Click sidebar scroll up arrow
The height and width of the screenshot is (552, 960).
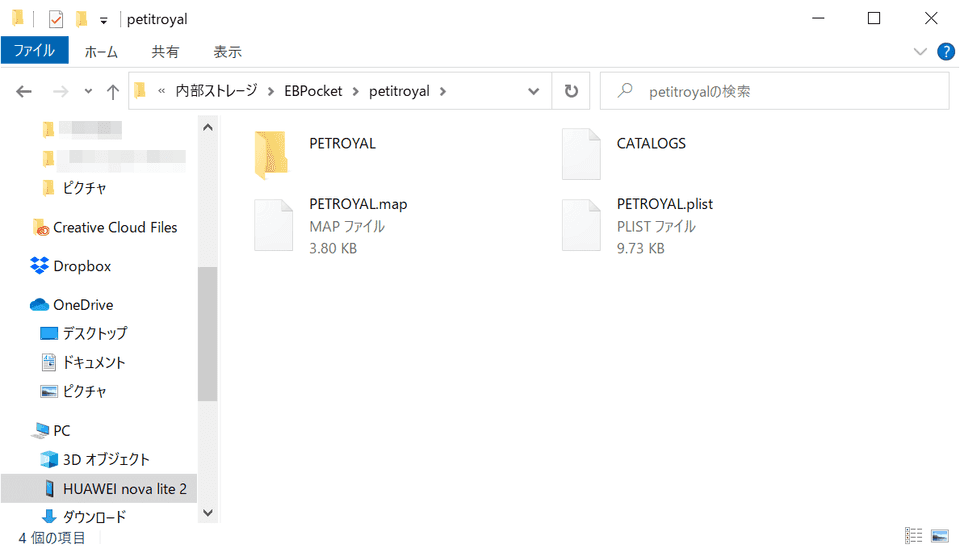(208, 127)
